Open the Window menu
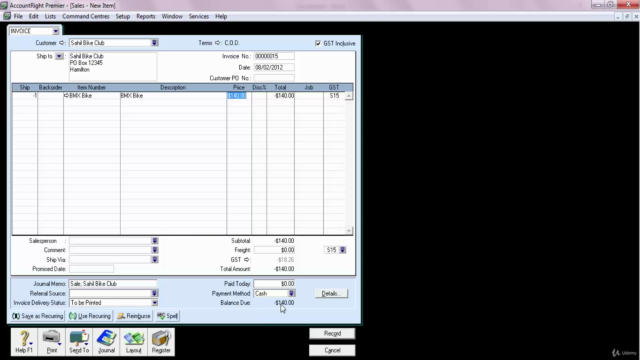 point(172,16)
